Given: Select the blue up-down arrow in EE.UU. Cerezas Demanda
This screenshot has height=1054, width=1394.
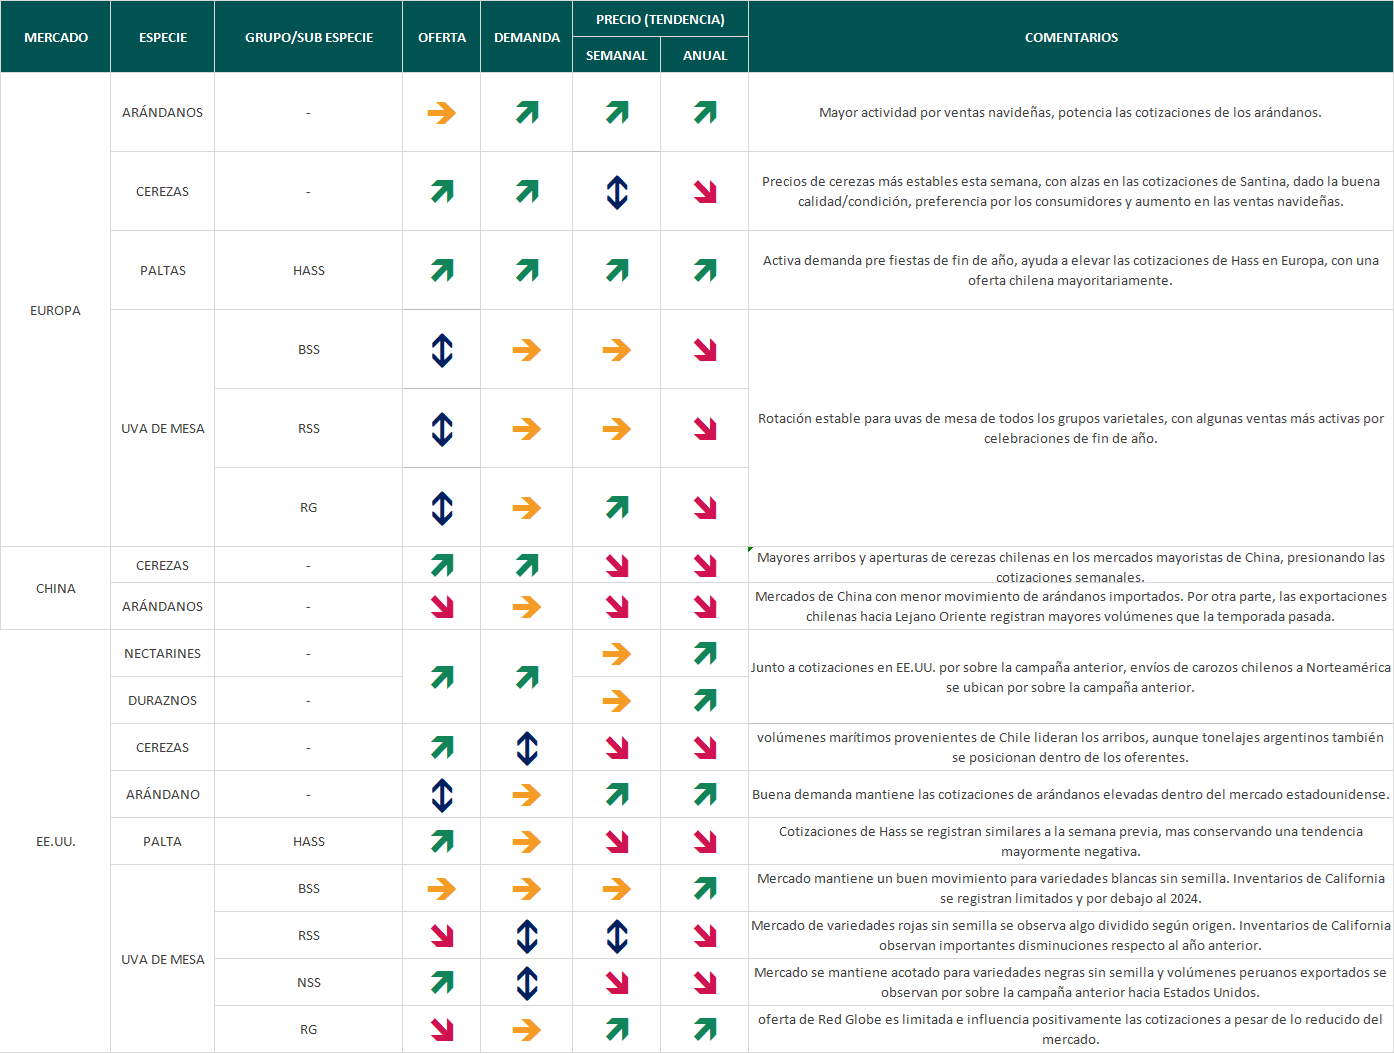Looking at the screenshot, I should coord(527,748).
